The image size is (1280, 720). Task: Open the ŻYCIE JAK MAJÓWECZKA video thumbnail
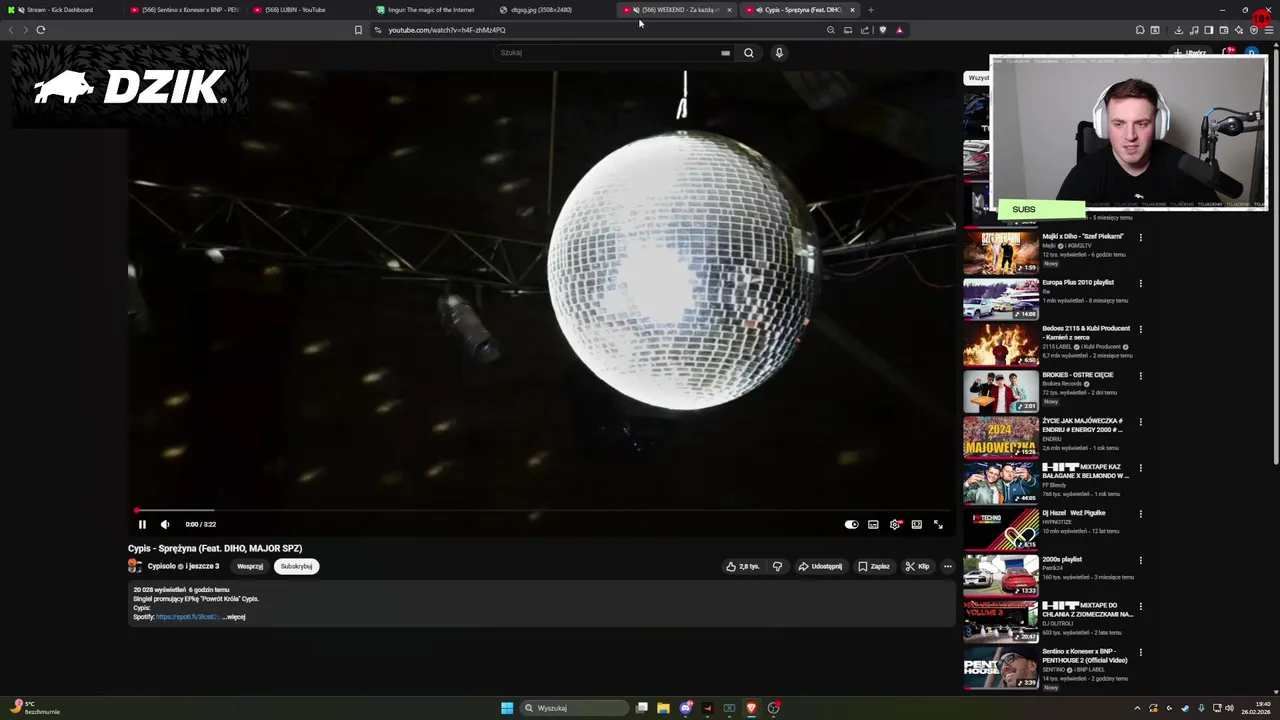pos(1001,437)
